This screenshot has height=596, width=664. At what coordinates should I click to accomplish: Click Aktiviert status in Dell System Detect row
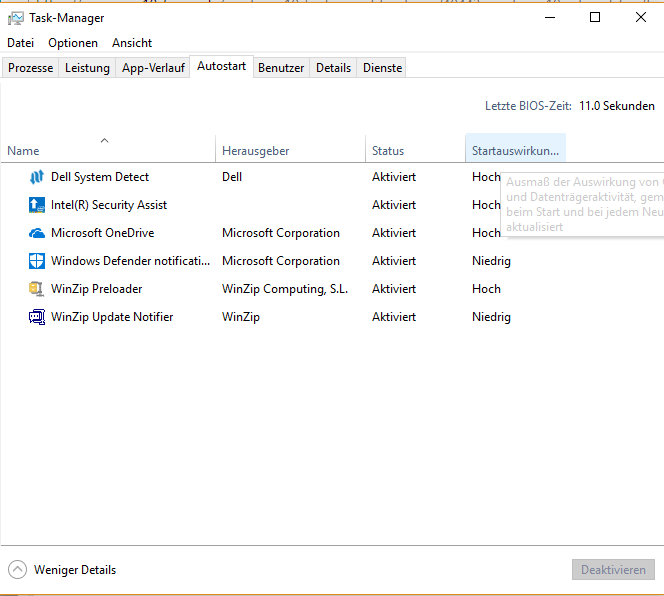pyautogui.click(x=394, y=177)
